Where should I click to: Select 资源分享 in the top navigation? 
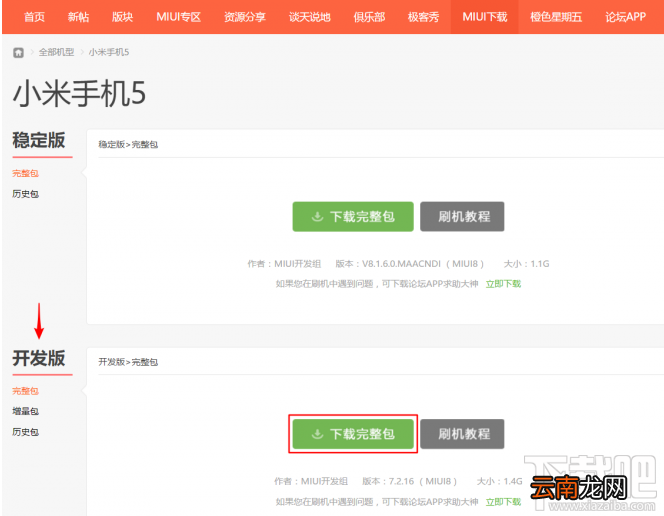coord(245,17)
